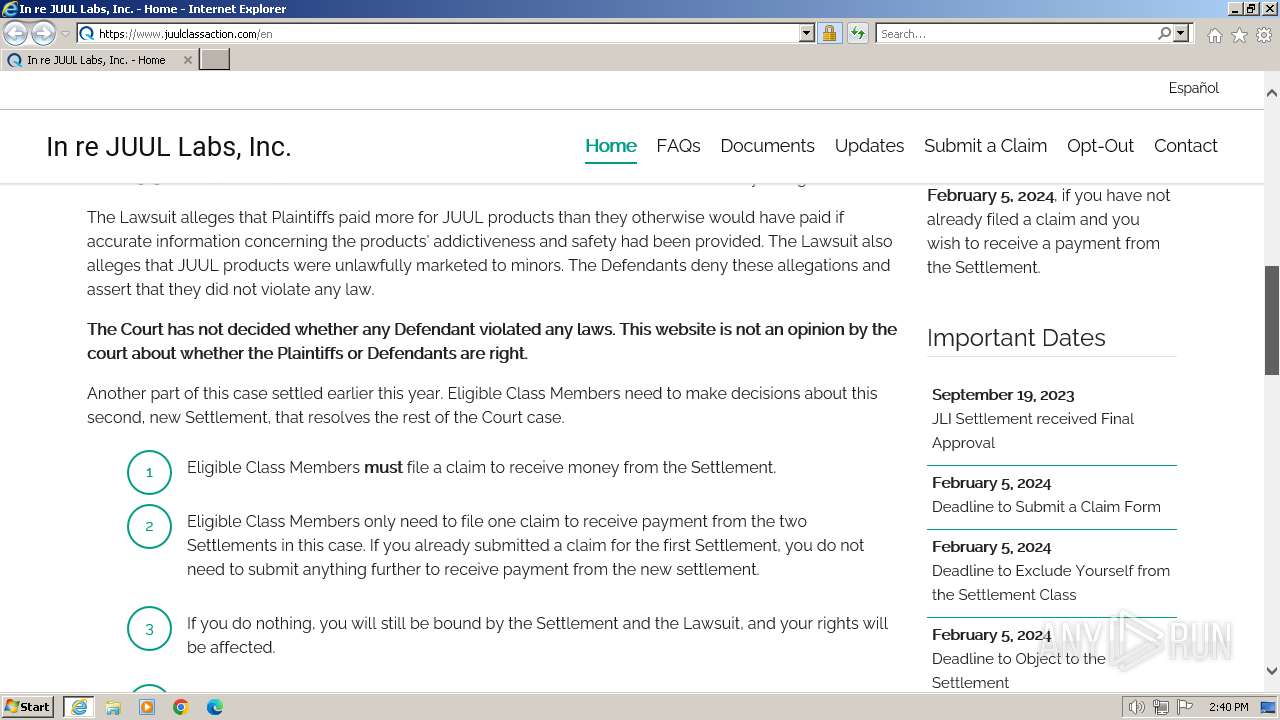
Task: Click the search magnifier icon
Action: point(1164,33)
